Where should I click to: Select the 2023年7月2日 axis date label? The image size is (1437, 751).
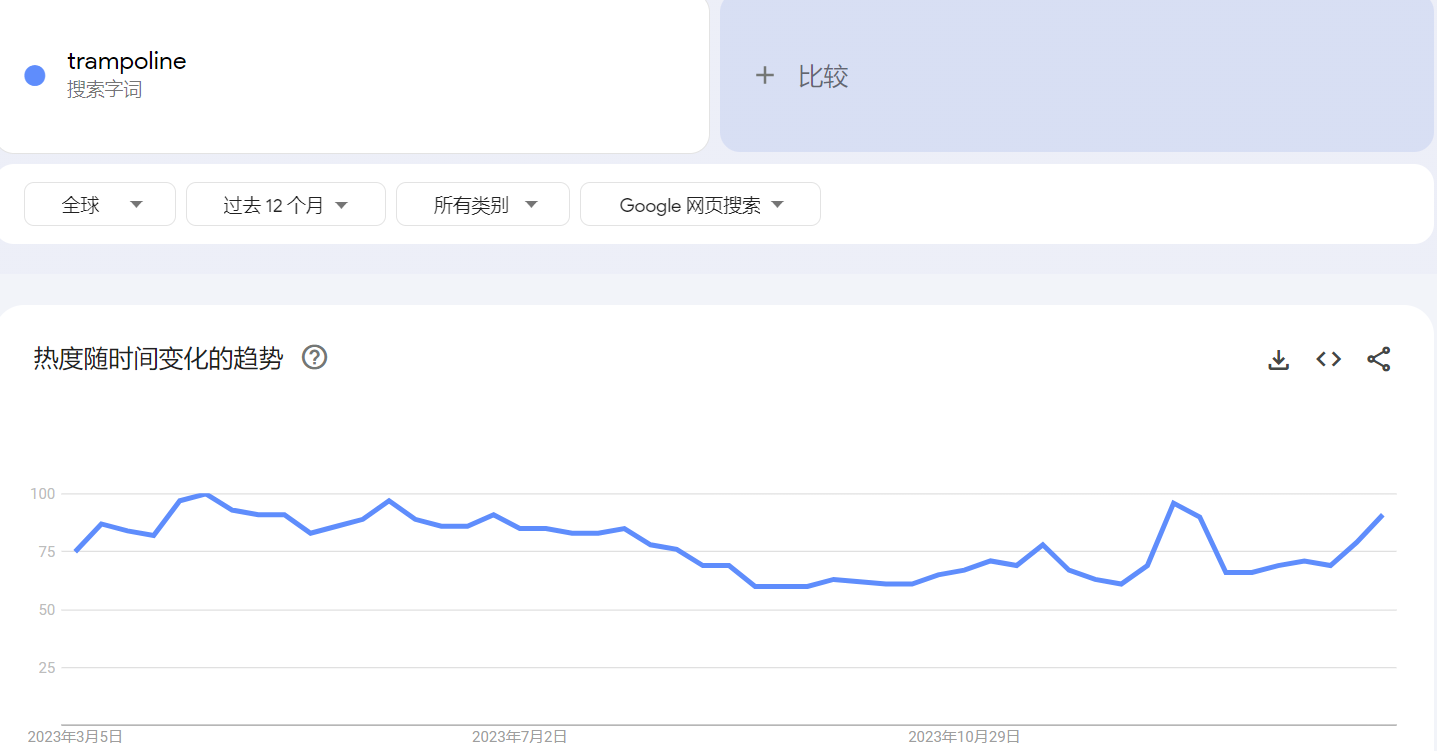pyautogui.click(x=519, y=737)
